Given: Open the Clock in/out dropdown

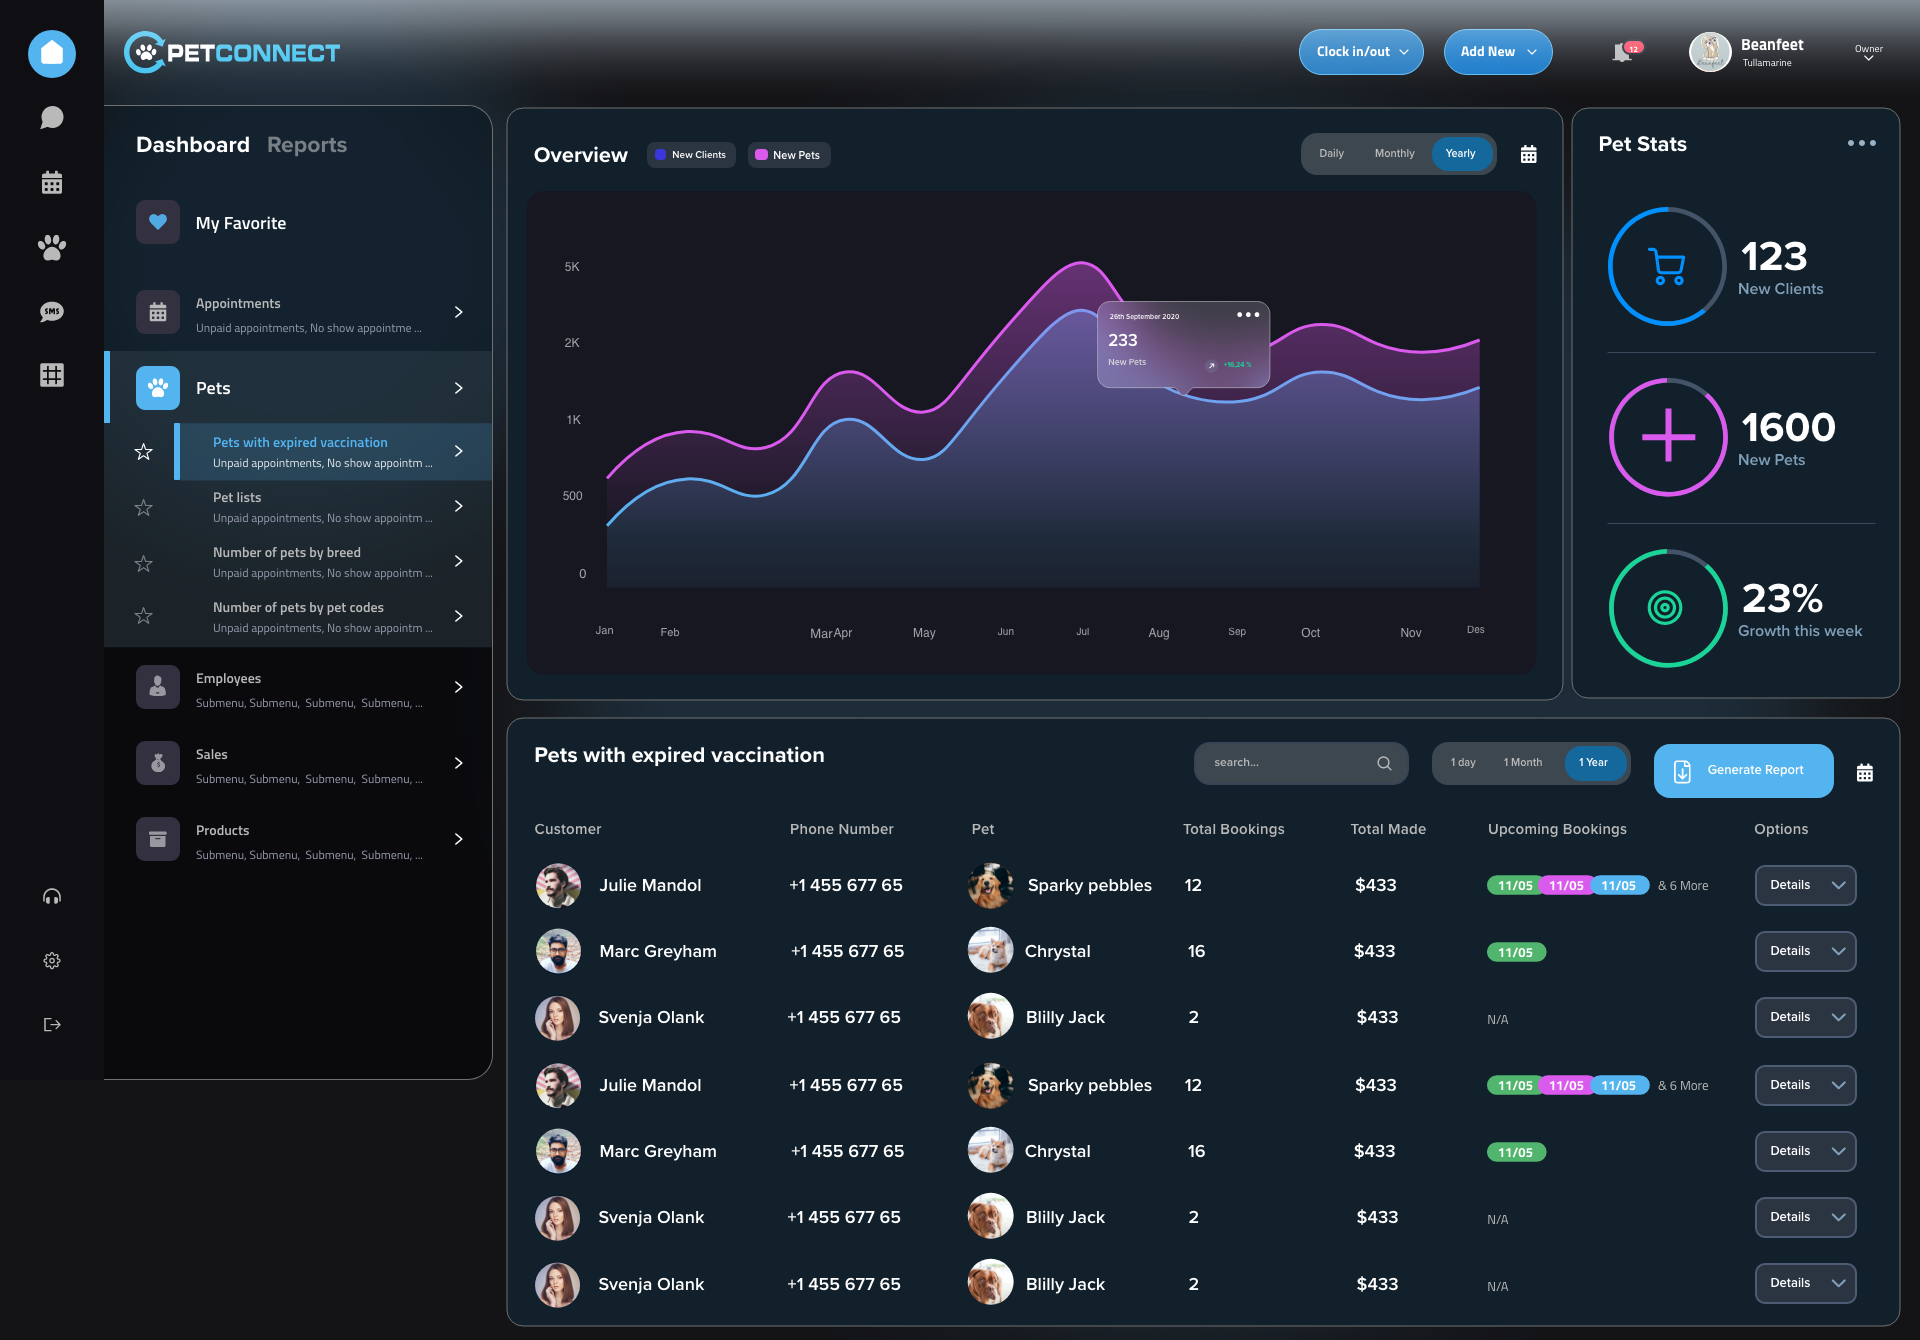Looking at the screenshot, I should [1361, 52].
